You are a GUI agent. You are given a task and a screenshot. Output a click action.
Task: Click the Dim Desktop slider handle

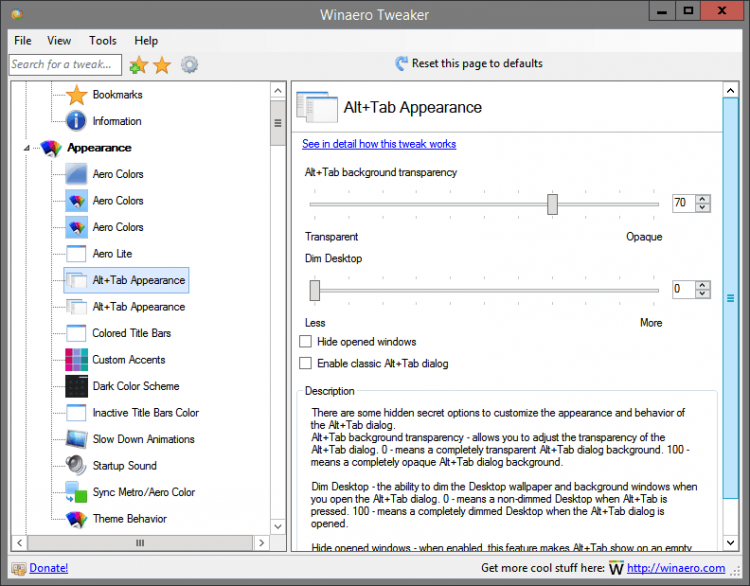click(315, 290)
